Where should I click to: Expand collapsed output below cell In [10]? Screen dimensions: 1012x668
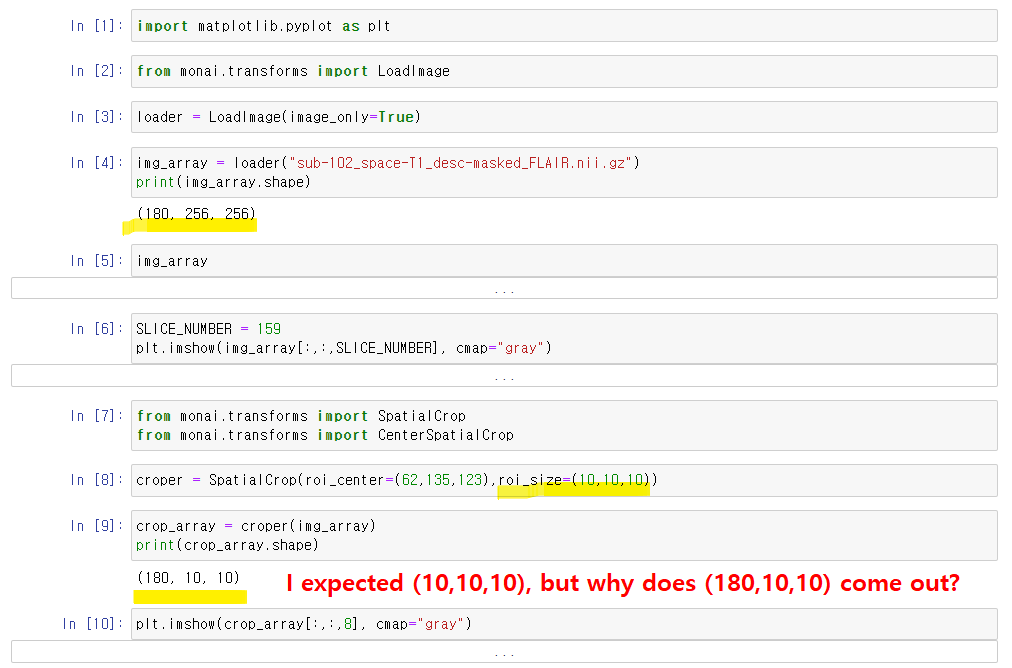504,652
